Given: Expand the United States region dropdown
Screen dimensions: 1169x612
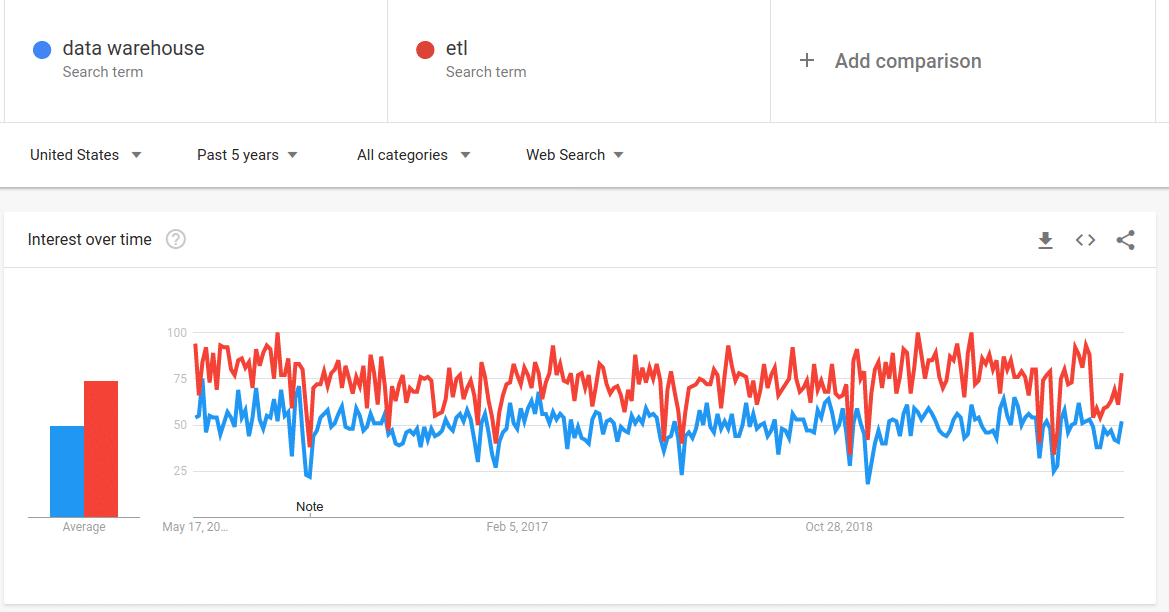Looking at the screenshot, I should coord(86,155).
